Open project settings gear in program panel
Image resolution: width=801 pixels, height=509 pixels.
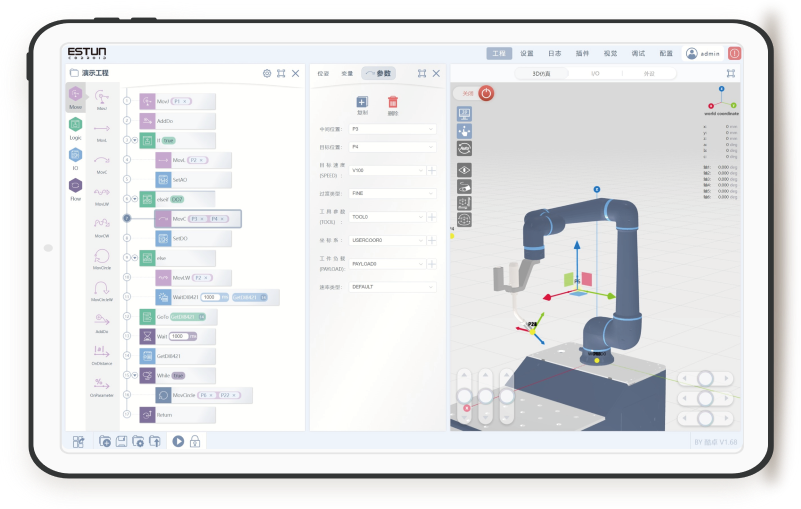267,73
